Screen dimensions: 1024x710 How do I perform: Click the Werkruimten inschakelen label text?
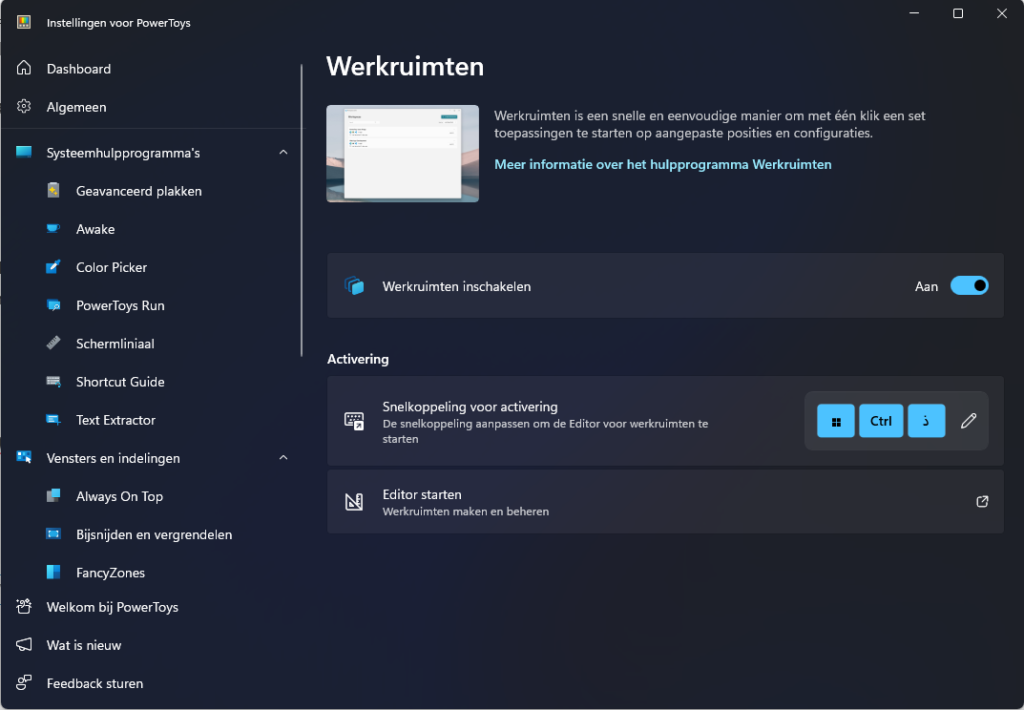point(456,286)
